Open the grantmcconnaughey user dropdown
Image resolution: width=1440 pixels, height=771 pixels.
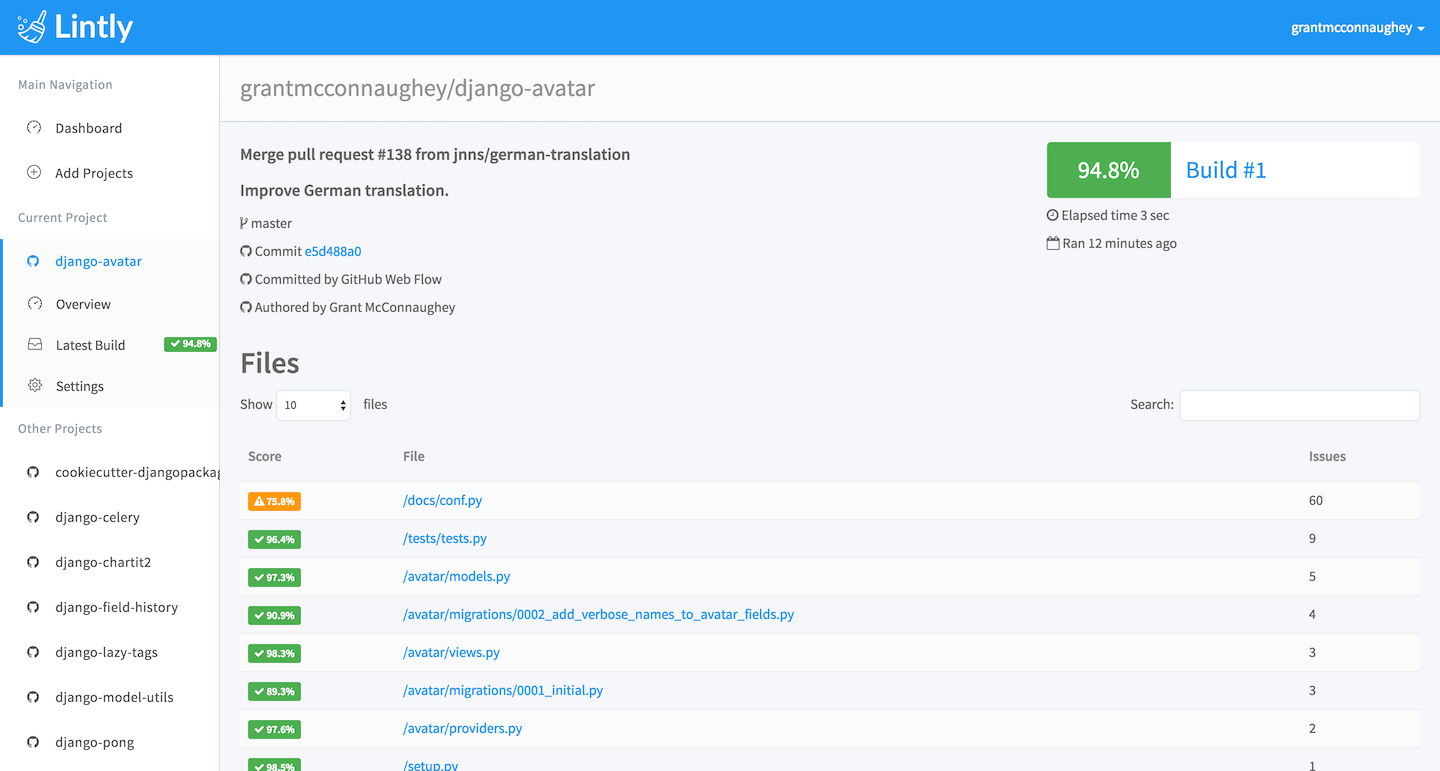pos(1358,28)
